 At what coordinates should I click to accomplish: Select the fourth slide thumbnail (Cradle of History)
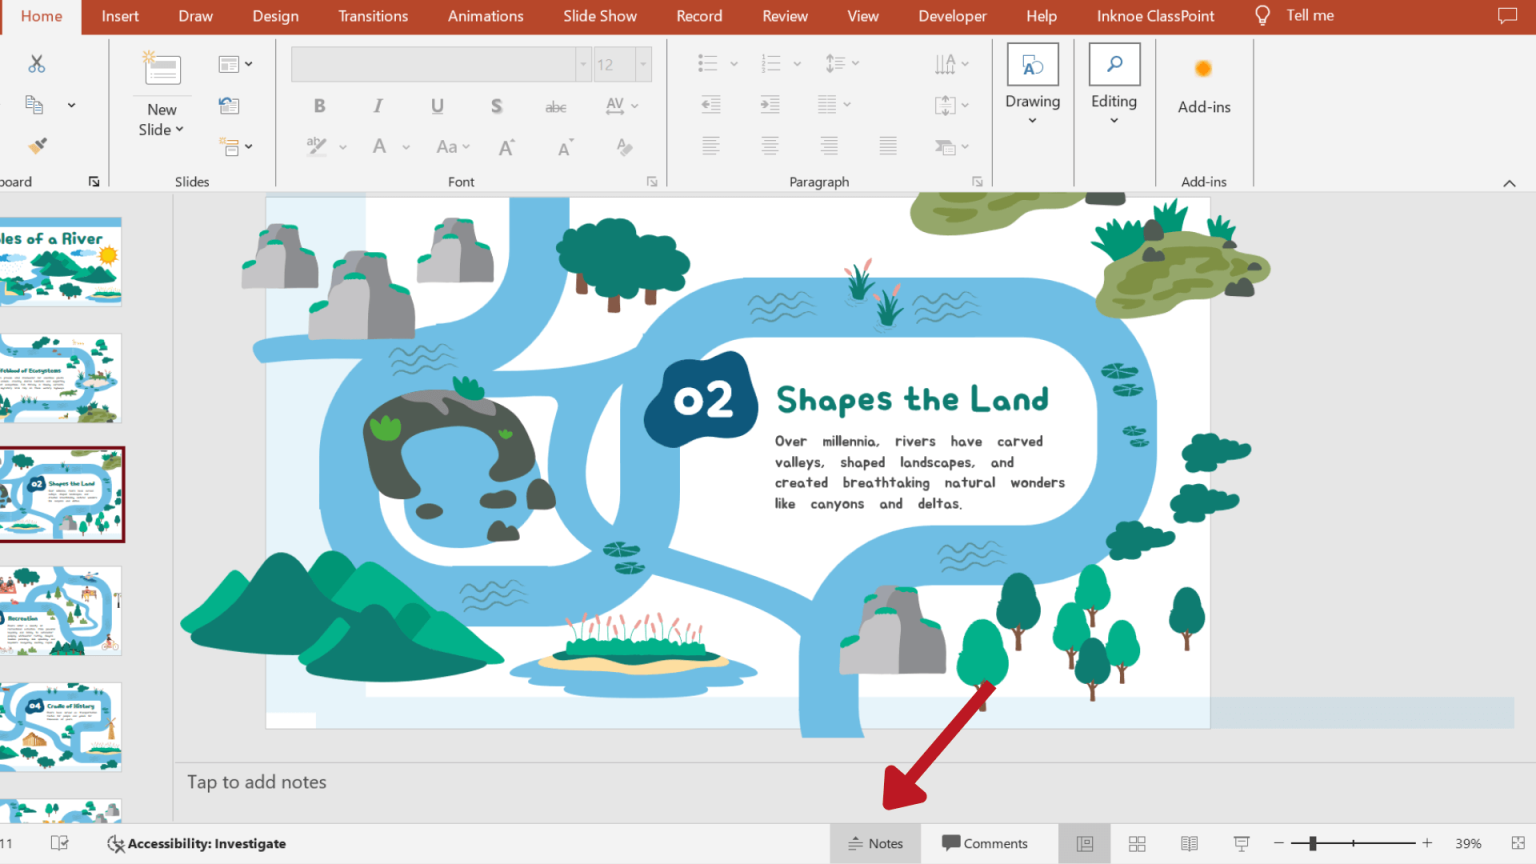coord(62,727)
